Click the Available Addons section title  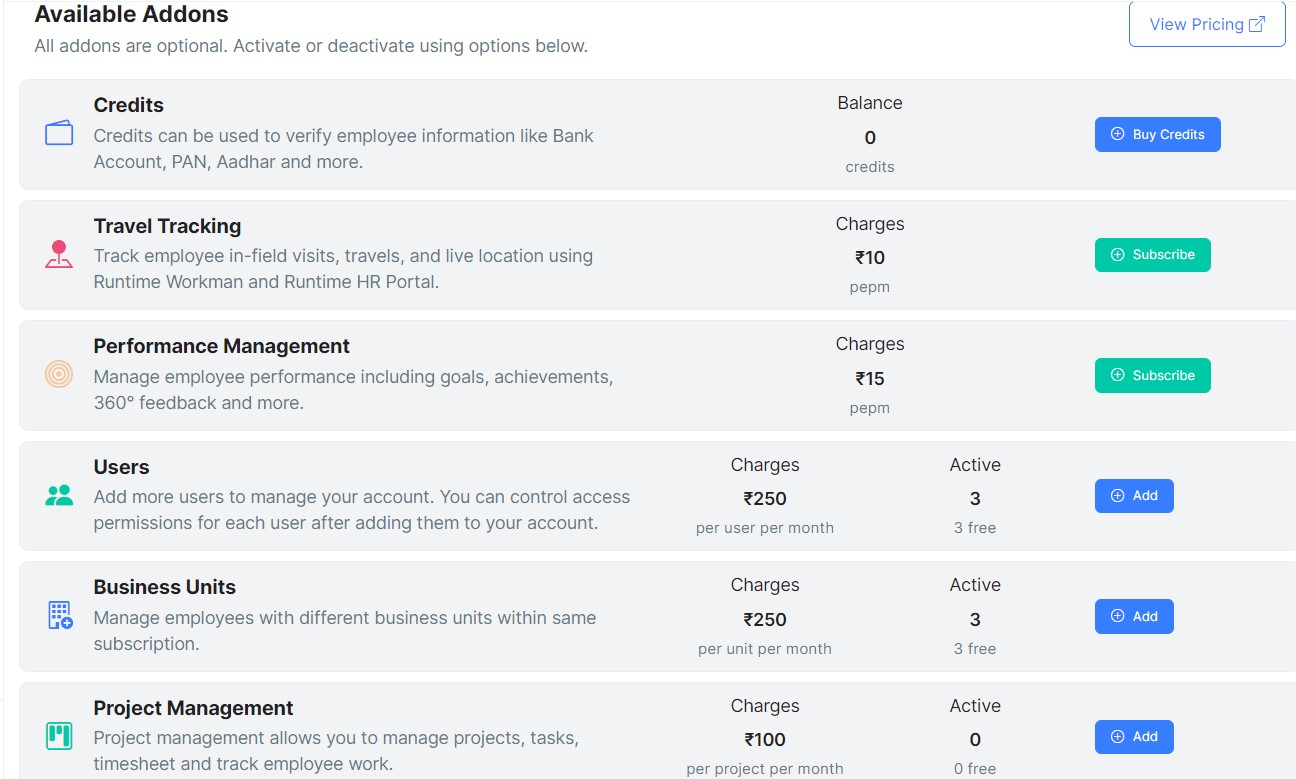pyautogui.click(x=131, y=15)
